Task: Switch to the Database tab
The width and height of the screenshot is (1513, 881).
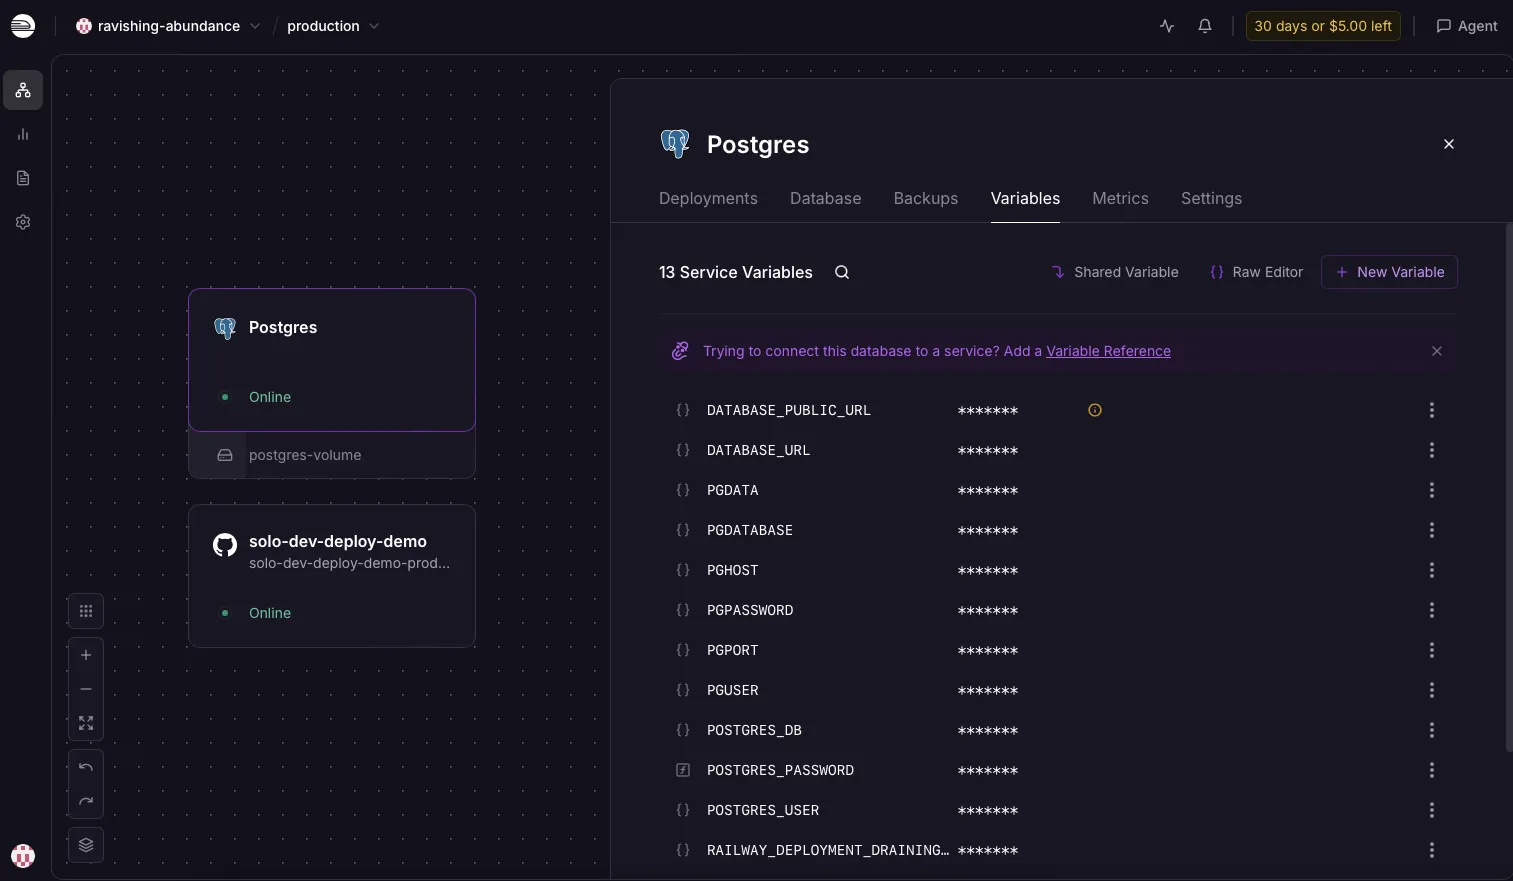Action: (x=825, y=198)
